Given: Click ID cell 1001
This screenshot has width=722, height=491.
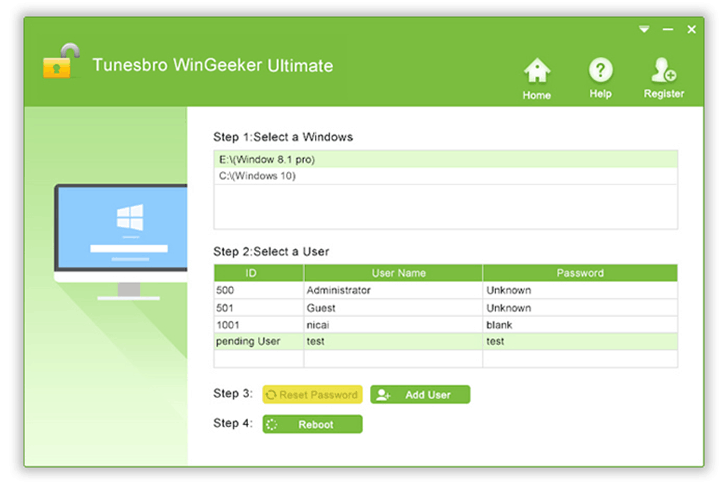Looking at the screenshot, I should click(258, 325).
